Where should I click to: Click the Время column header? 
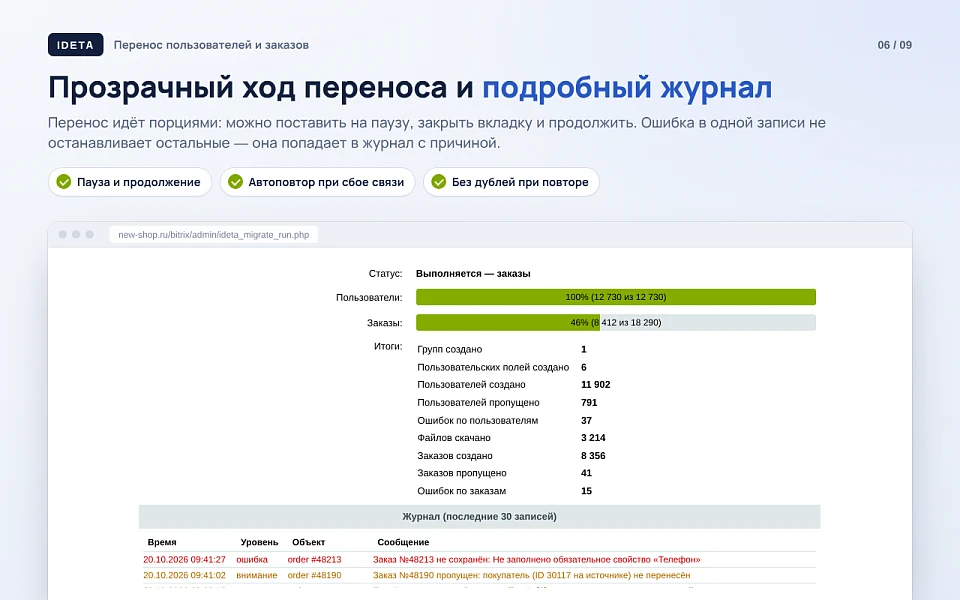click(162, 542)
